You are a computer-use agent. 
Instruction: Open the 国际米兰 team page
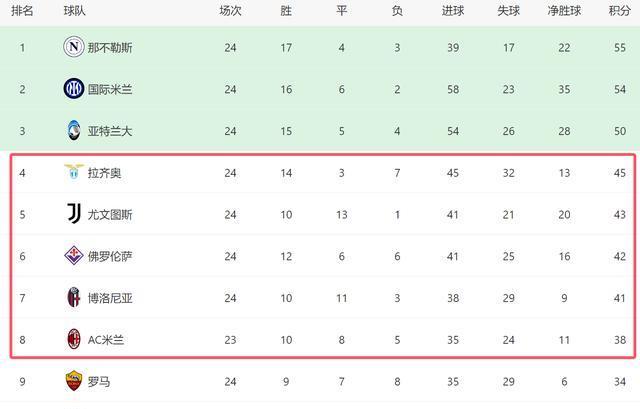pos(109,89)
